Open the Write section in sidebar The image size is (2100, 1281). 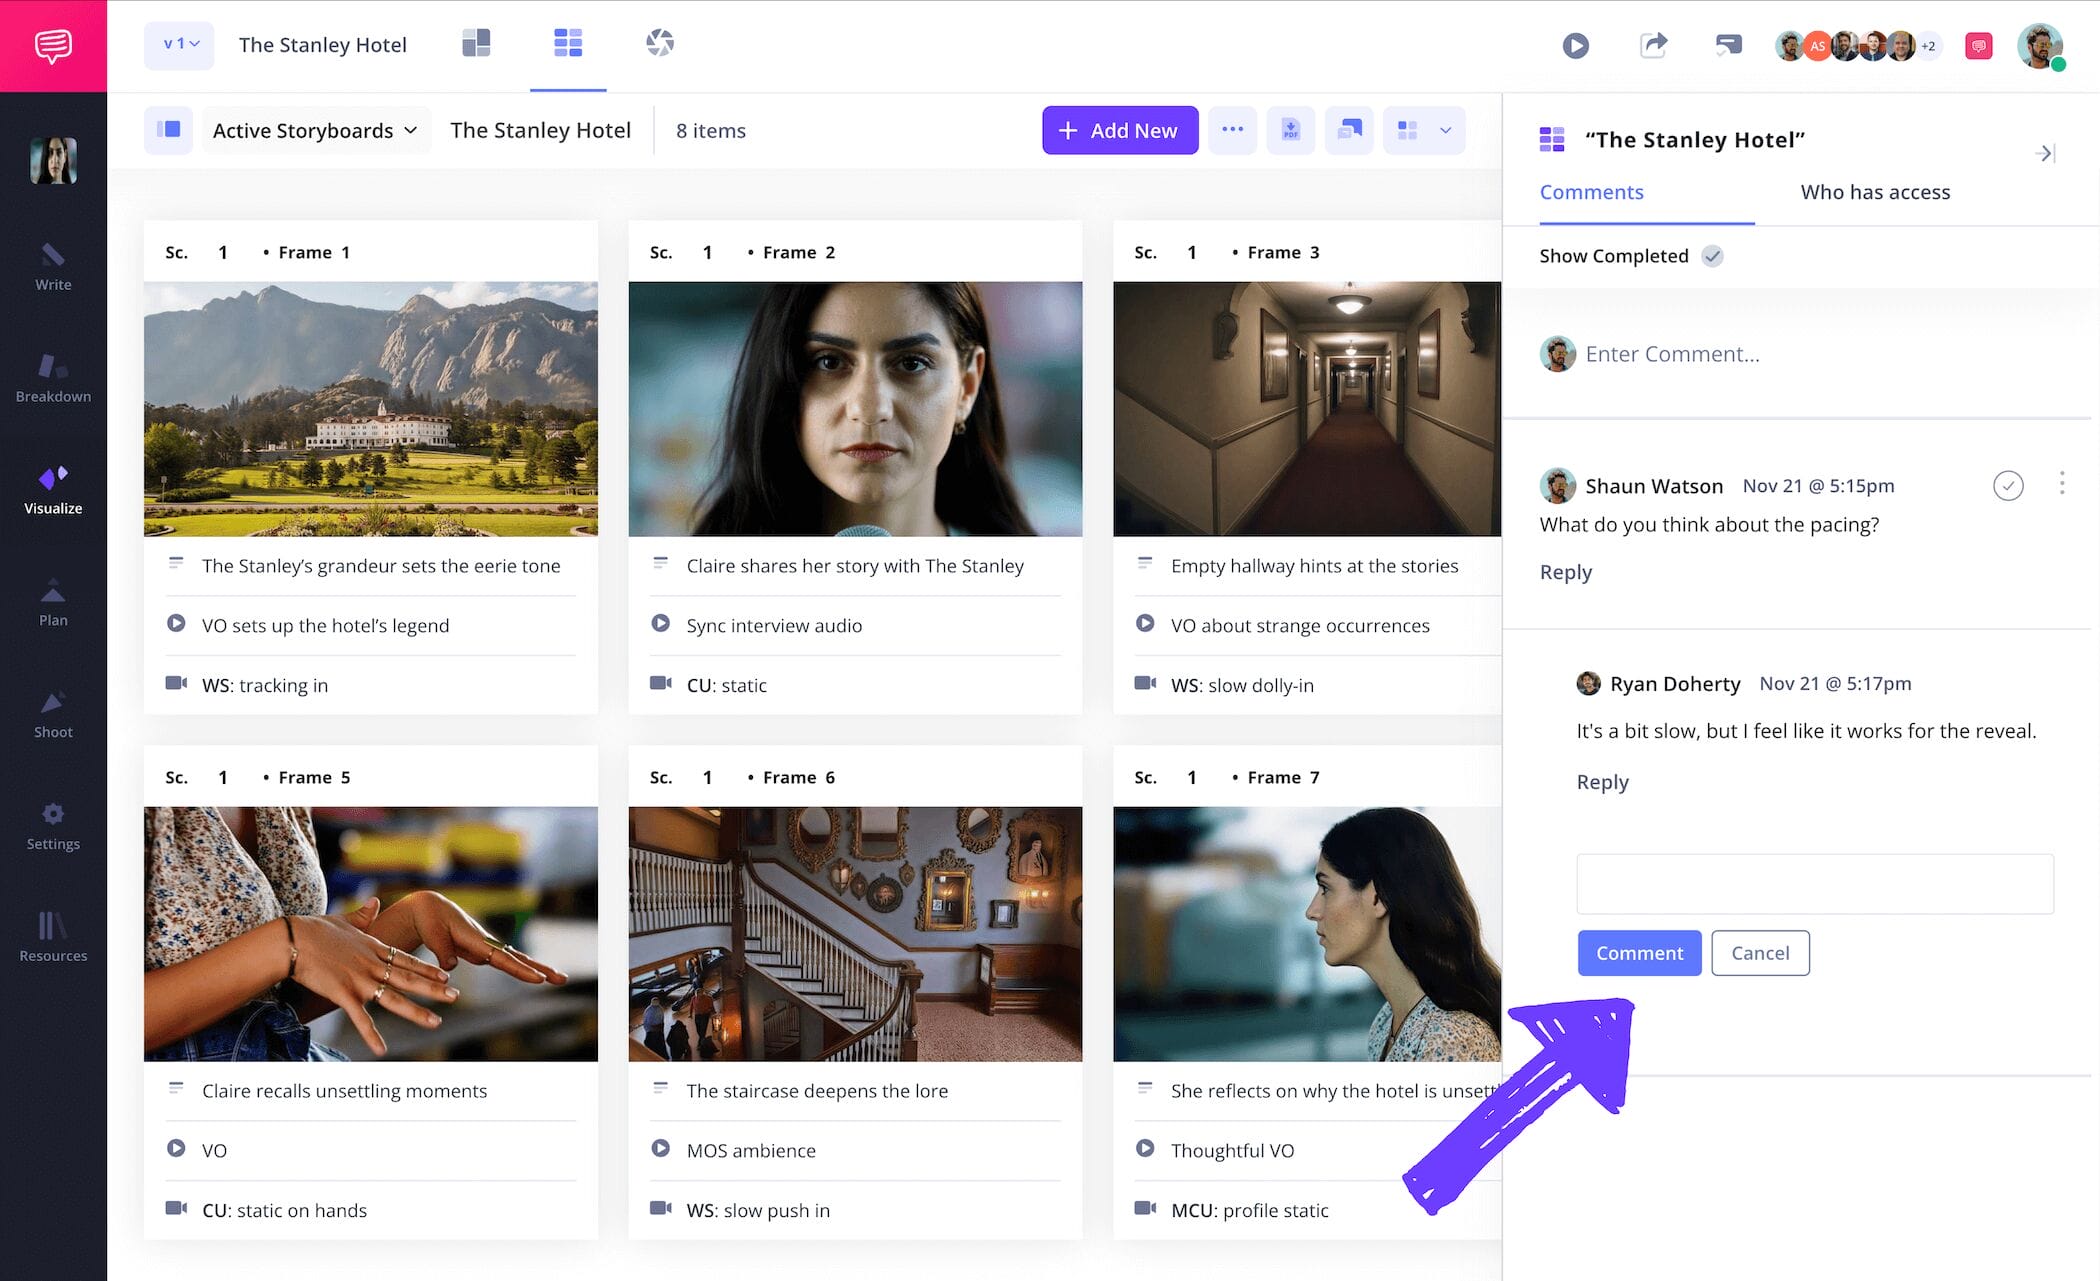(53, 266)
